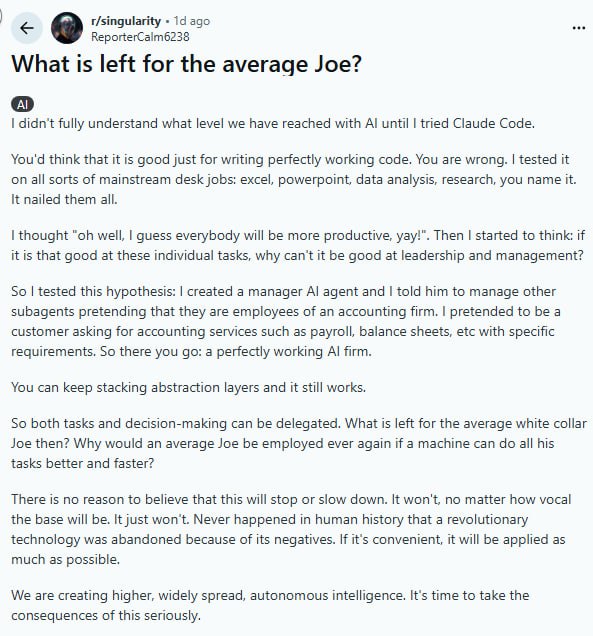Viewport: 593px width, 636px height.
Task: Click the line 'tasks better and faster?'
Action: pyautogui.click(x=83, y=463)
